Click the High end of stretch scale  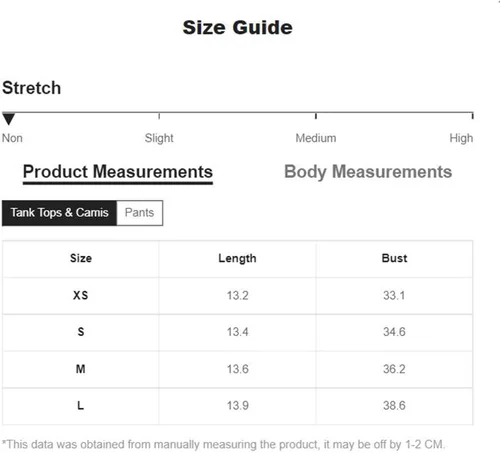click(x=472, y=116)
